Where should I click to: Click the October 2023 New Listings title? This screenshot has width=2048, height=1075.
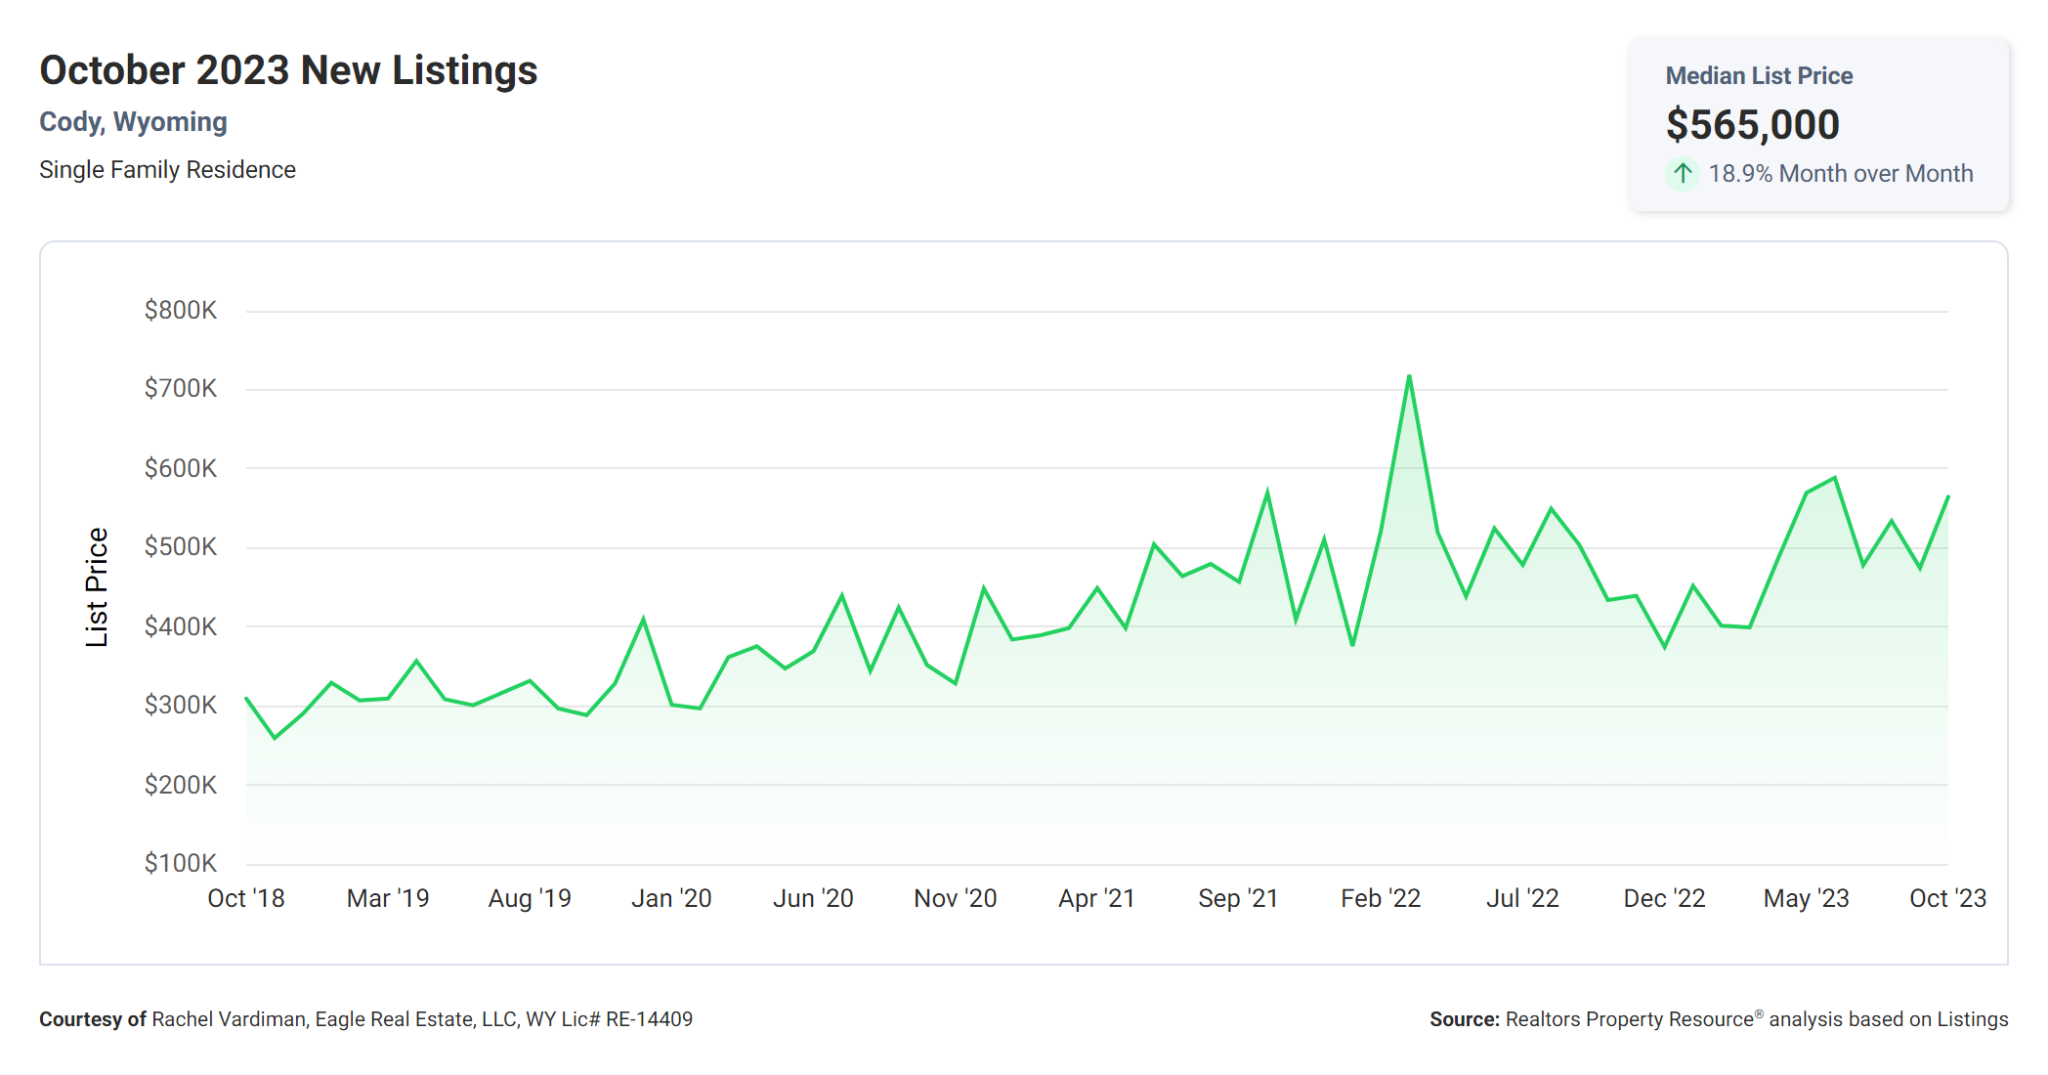click(x=288, y=68)
